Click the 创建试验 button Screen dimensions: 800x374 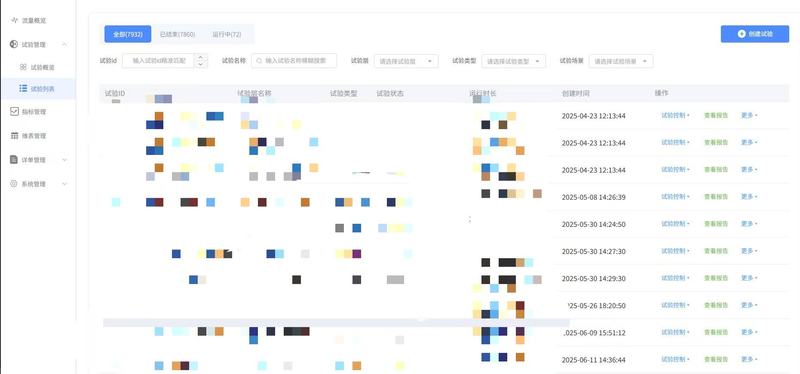[755, 34]
